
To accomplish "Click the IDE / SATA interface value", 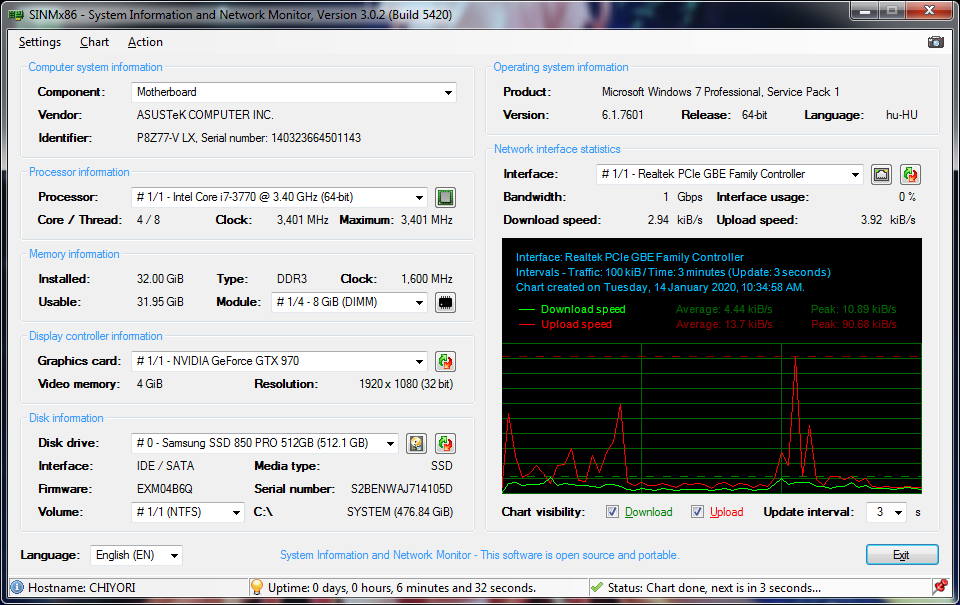I will (165, 466).
